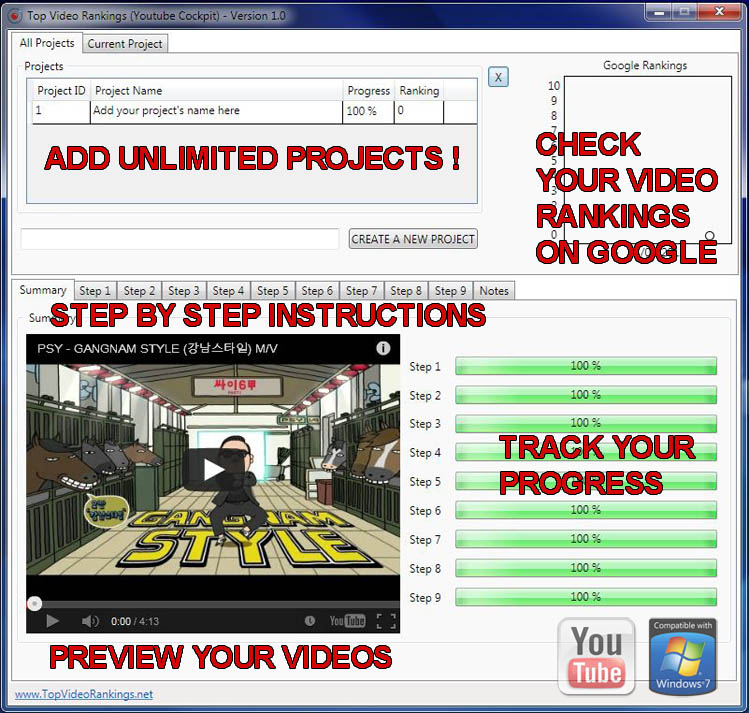Click the large YouTube logo badge
The height and width of the screenshot is (713, 749).
click(x=596, y=656)
